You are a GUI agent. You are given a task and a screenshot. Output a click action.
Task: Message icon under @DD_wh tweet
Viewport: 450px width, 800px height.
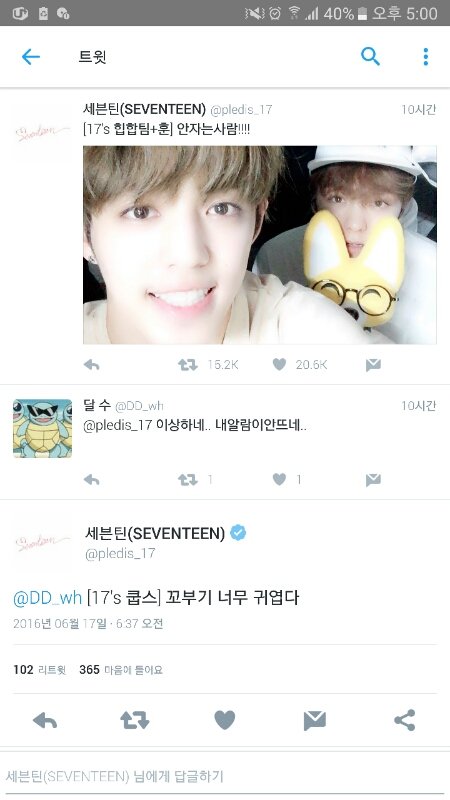pos(373,480)
